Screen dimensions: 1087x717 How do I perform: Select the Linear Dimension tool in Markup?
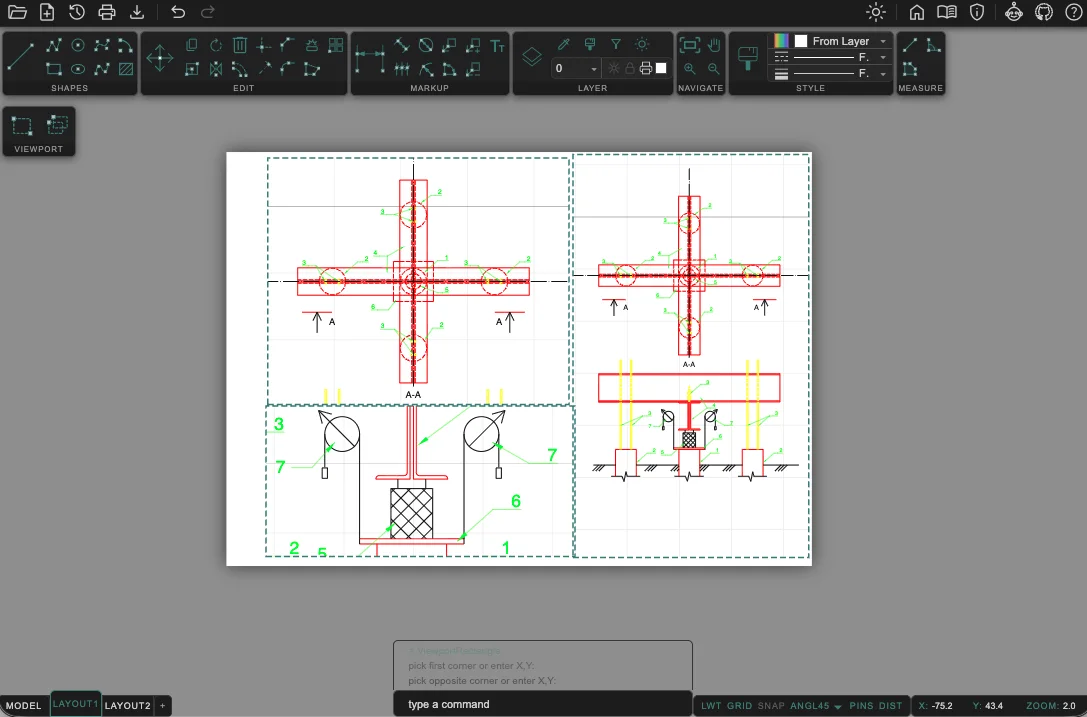click(369, 59)
